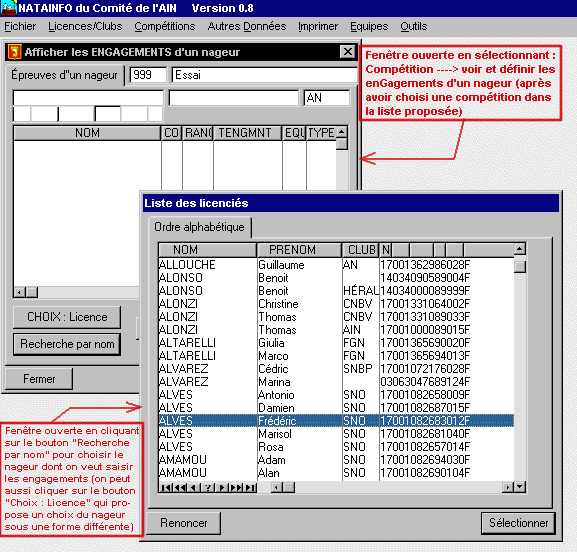The image size is (577, 552).
Task: Click the down arrow of licenciés list scrollbar
Action: pos(520,487)
